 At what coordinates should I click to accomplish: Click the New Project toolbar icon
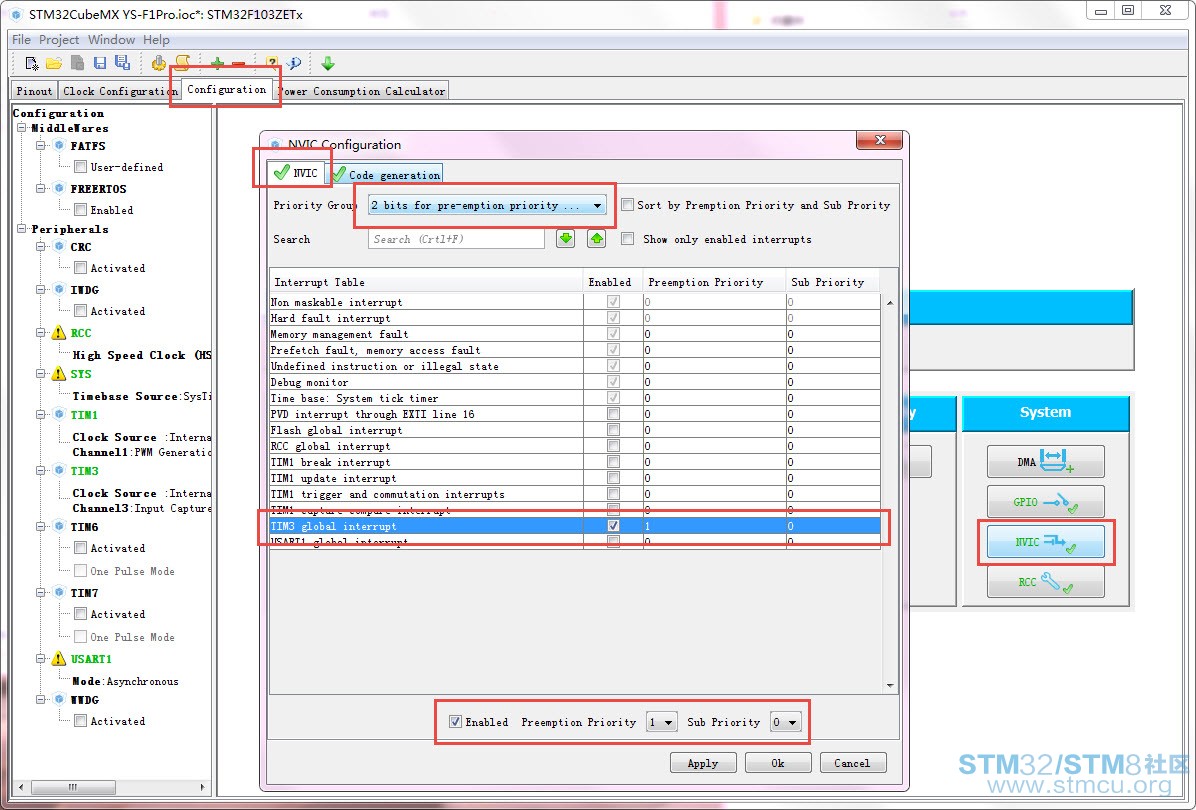pyautogui.click(x=31, y=63)
